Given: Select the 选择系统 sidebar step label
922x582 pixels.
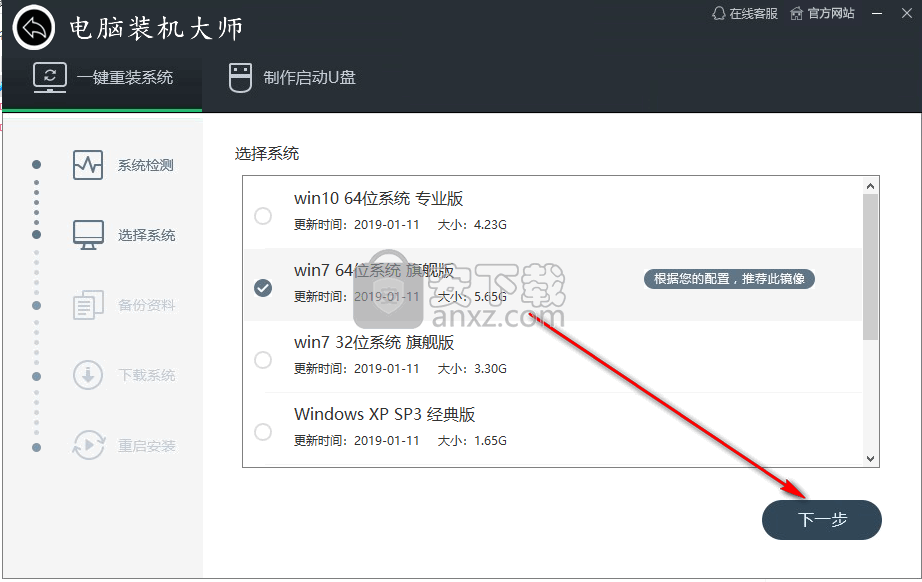Looking at the screenshot, I should 146,235.
